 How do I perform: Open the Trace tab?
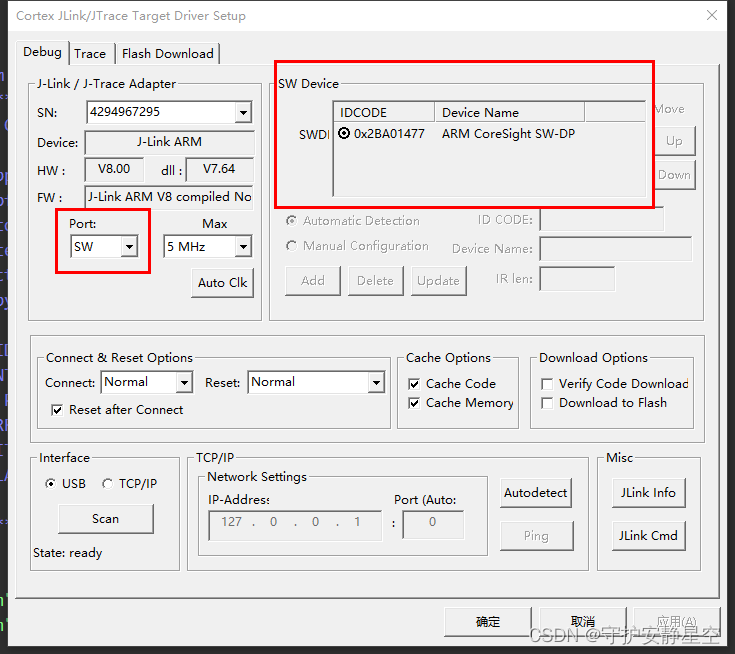(90, 54)
